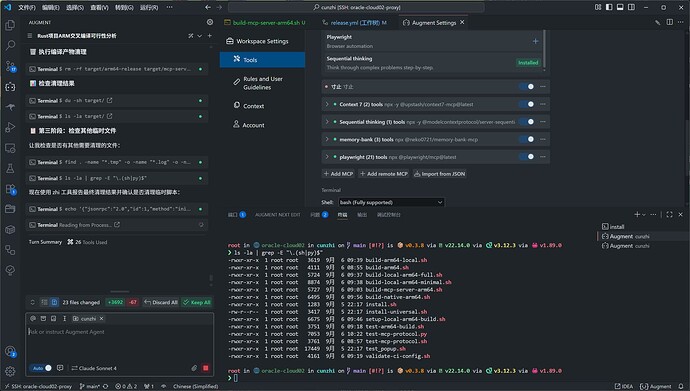Viewport: 690px width, 391px height.
Task: Open the thread list hamburger icon
Action: click(30, 36)
